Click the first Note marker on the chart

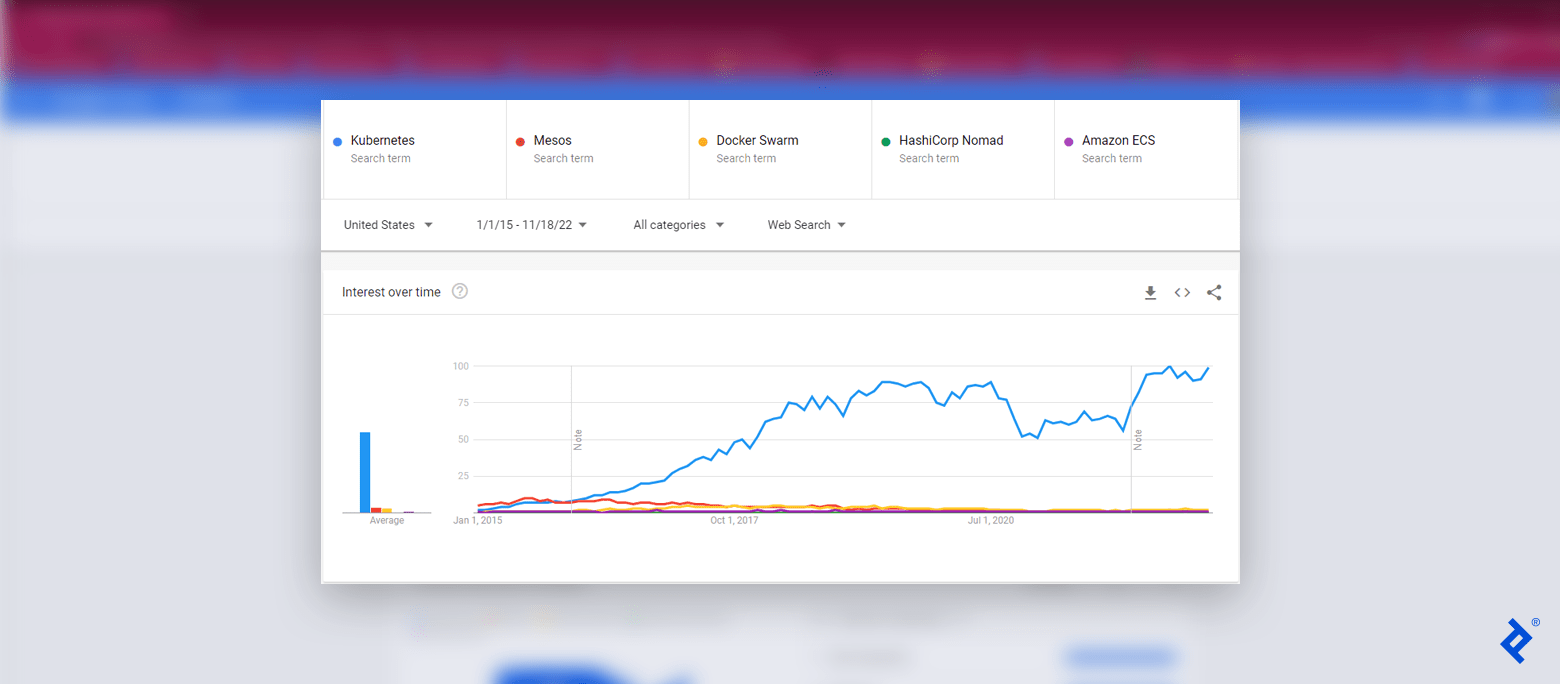(577, 440)
